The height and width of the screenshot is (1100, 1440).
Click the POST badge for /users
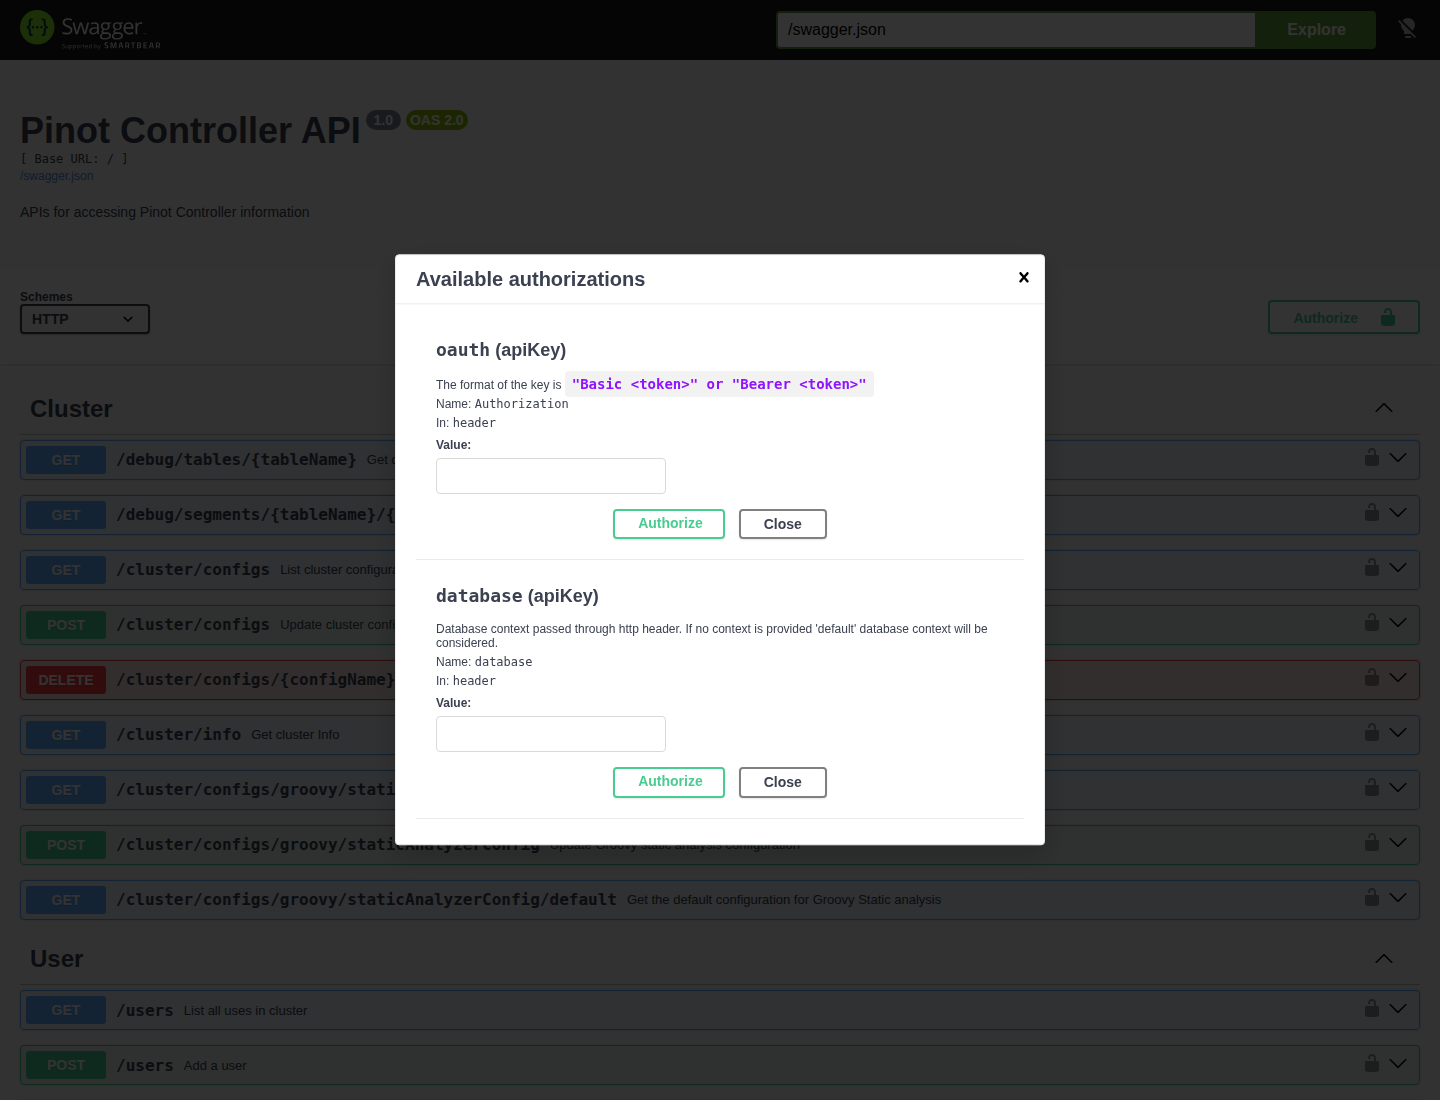coord(66,1065)
